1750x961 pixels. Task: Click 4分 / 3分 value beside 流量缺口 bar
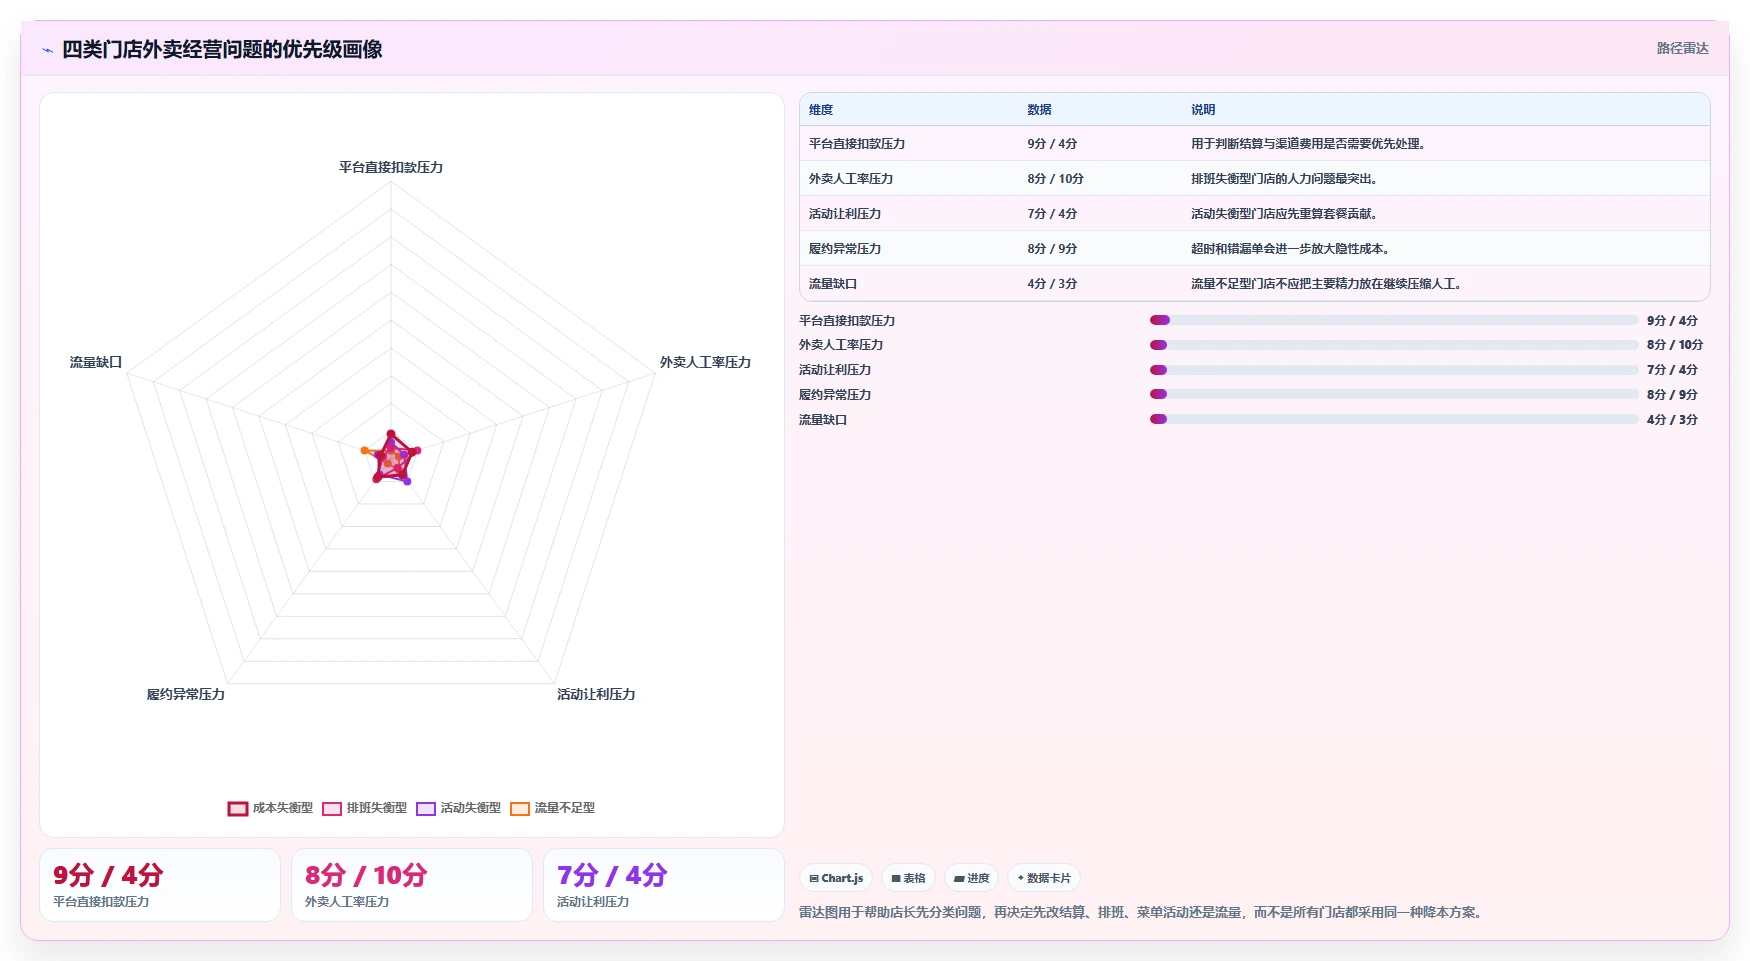pyautogui.click(x=1672, y=420)
